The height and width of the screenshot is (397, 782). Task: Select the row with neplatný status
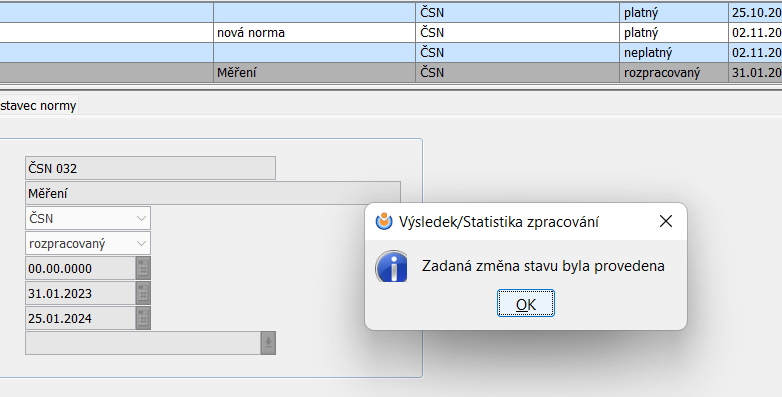(391, 52)
